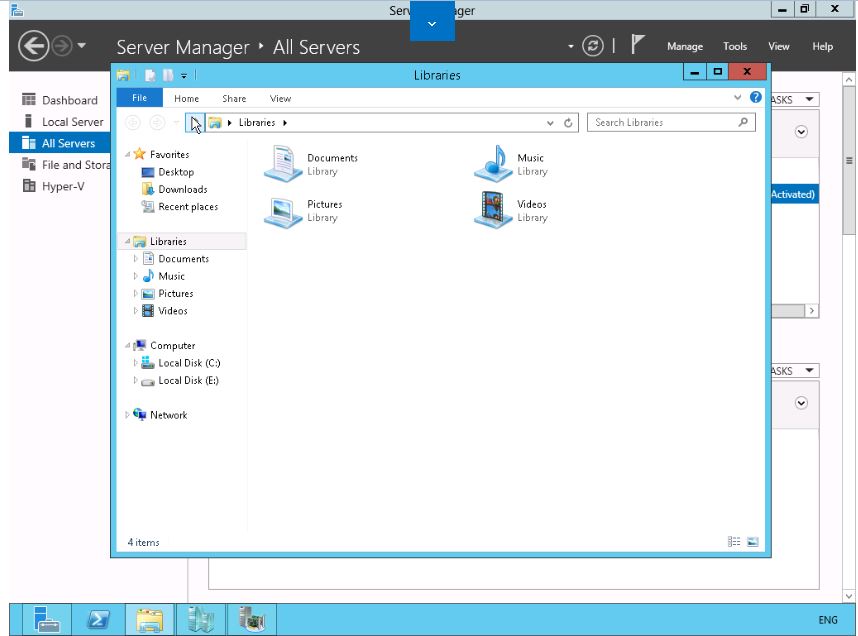Select Local Disk (C:) in navigation pane
This screenshot has height=636, width=858.
[x=181, y=363]
